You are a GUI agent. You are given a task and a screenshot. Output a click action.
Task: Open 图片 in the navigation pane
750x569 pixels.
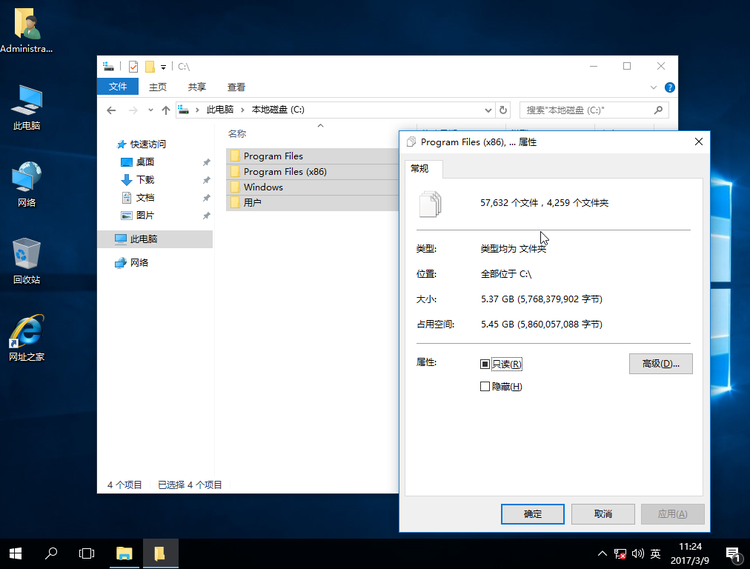point(138,215)
